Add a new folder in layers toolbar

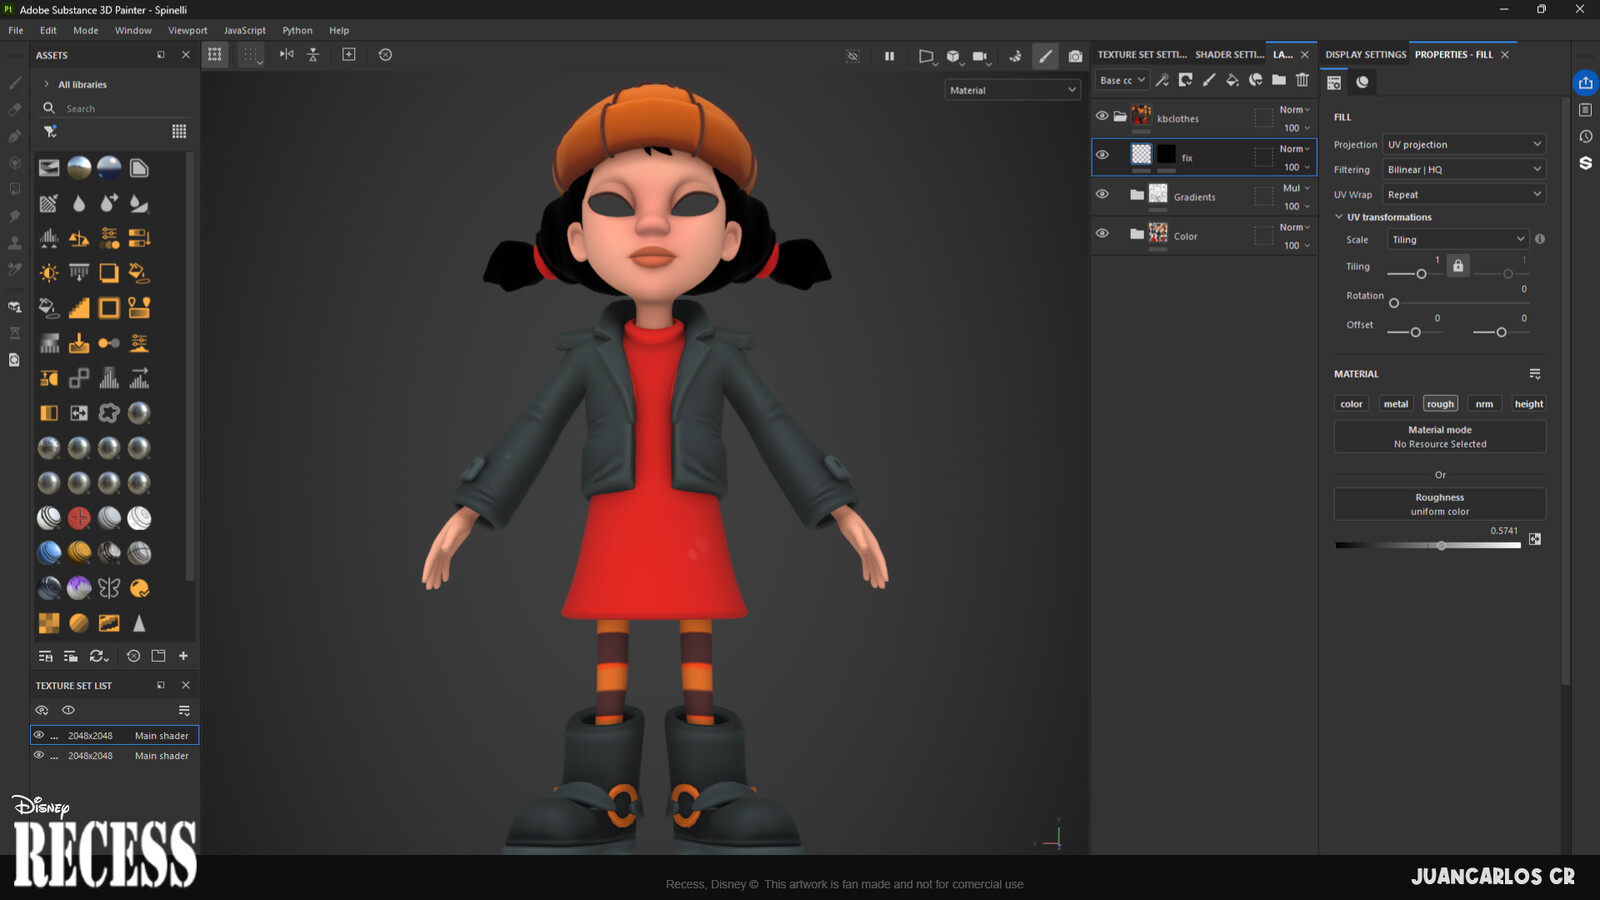tap(1279, 80)
